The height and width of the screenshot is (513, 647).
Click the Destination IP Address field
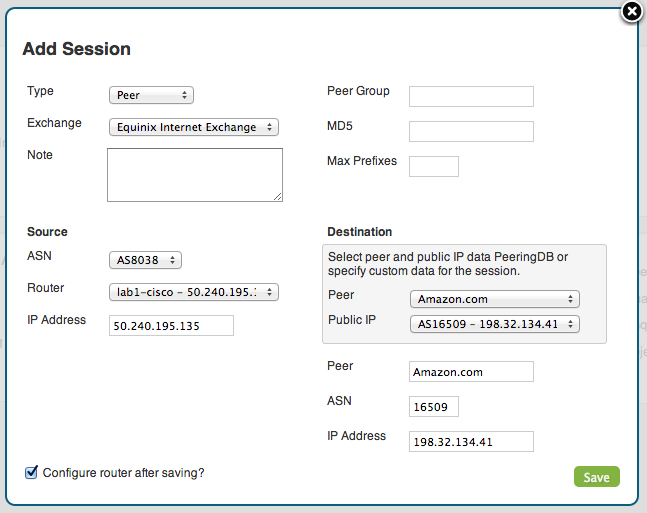click(x=471, y=442)
